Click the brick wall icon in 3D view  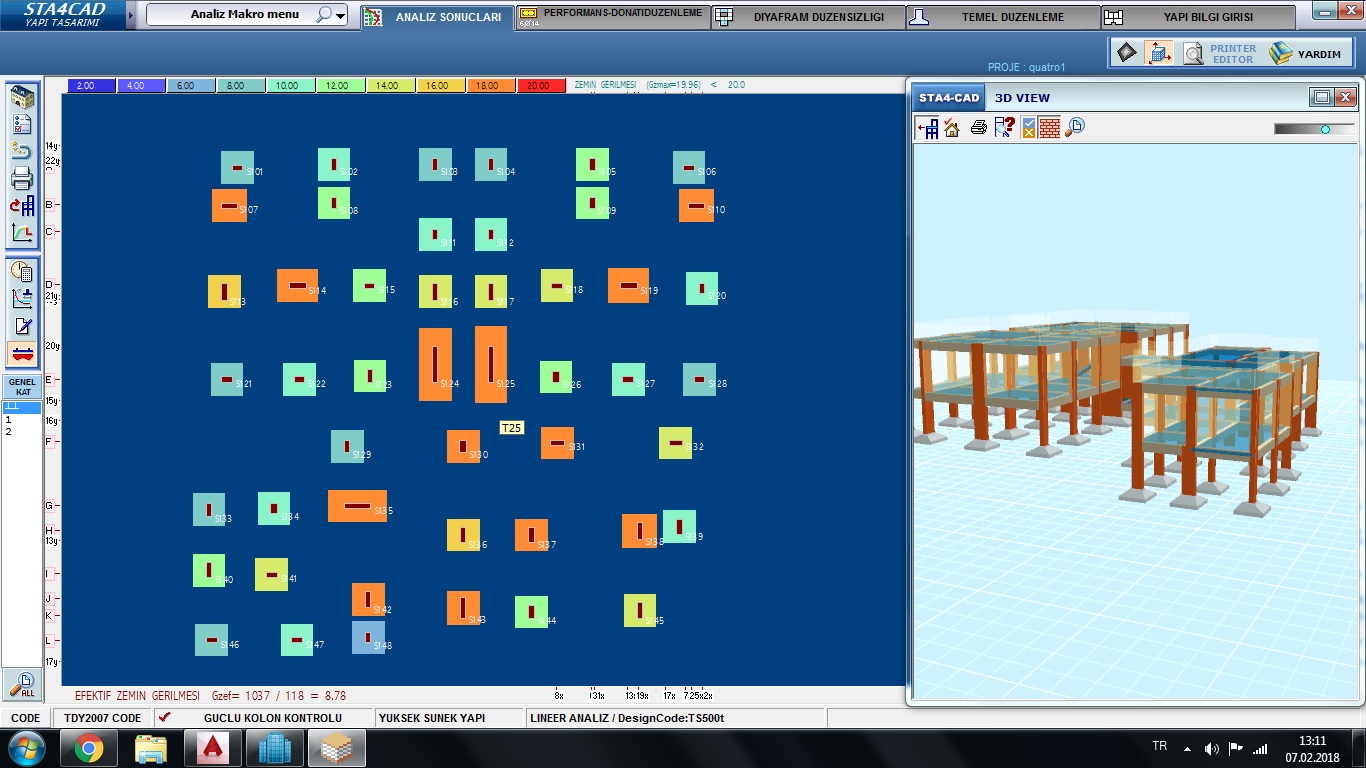point(1049,128)
